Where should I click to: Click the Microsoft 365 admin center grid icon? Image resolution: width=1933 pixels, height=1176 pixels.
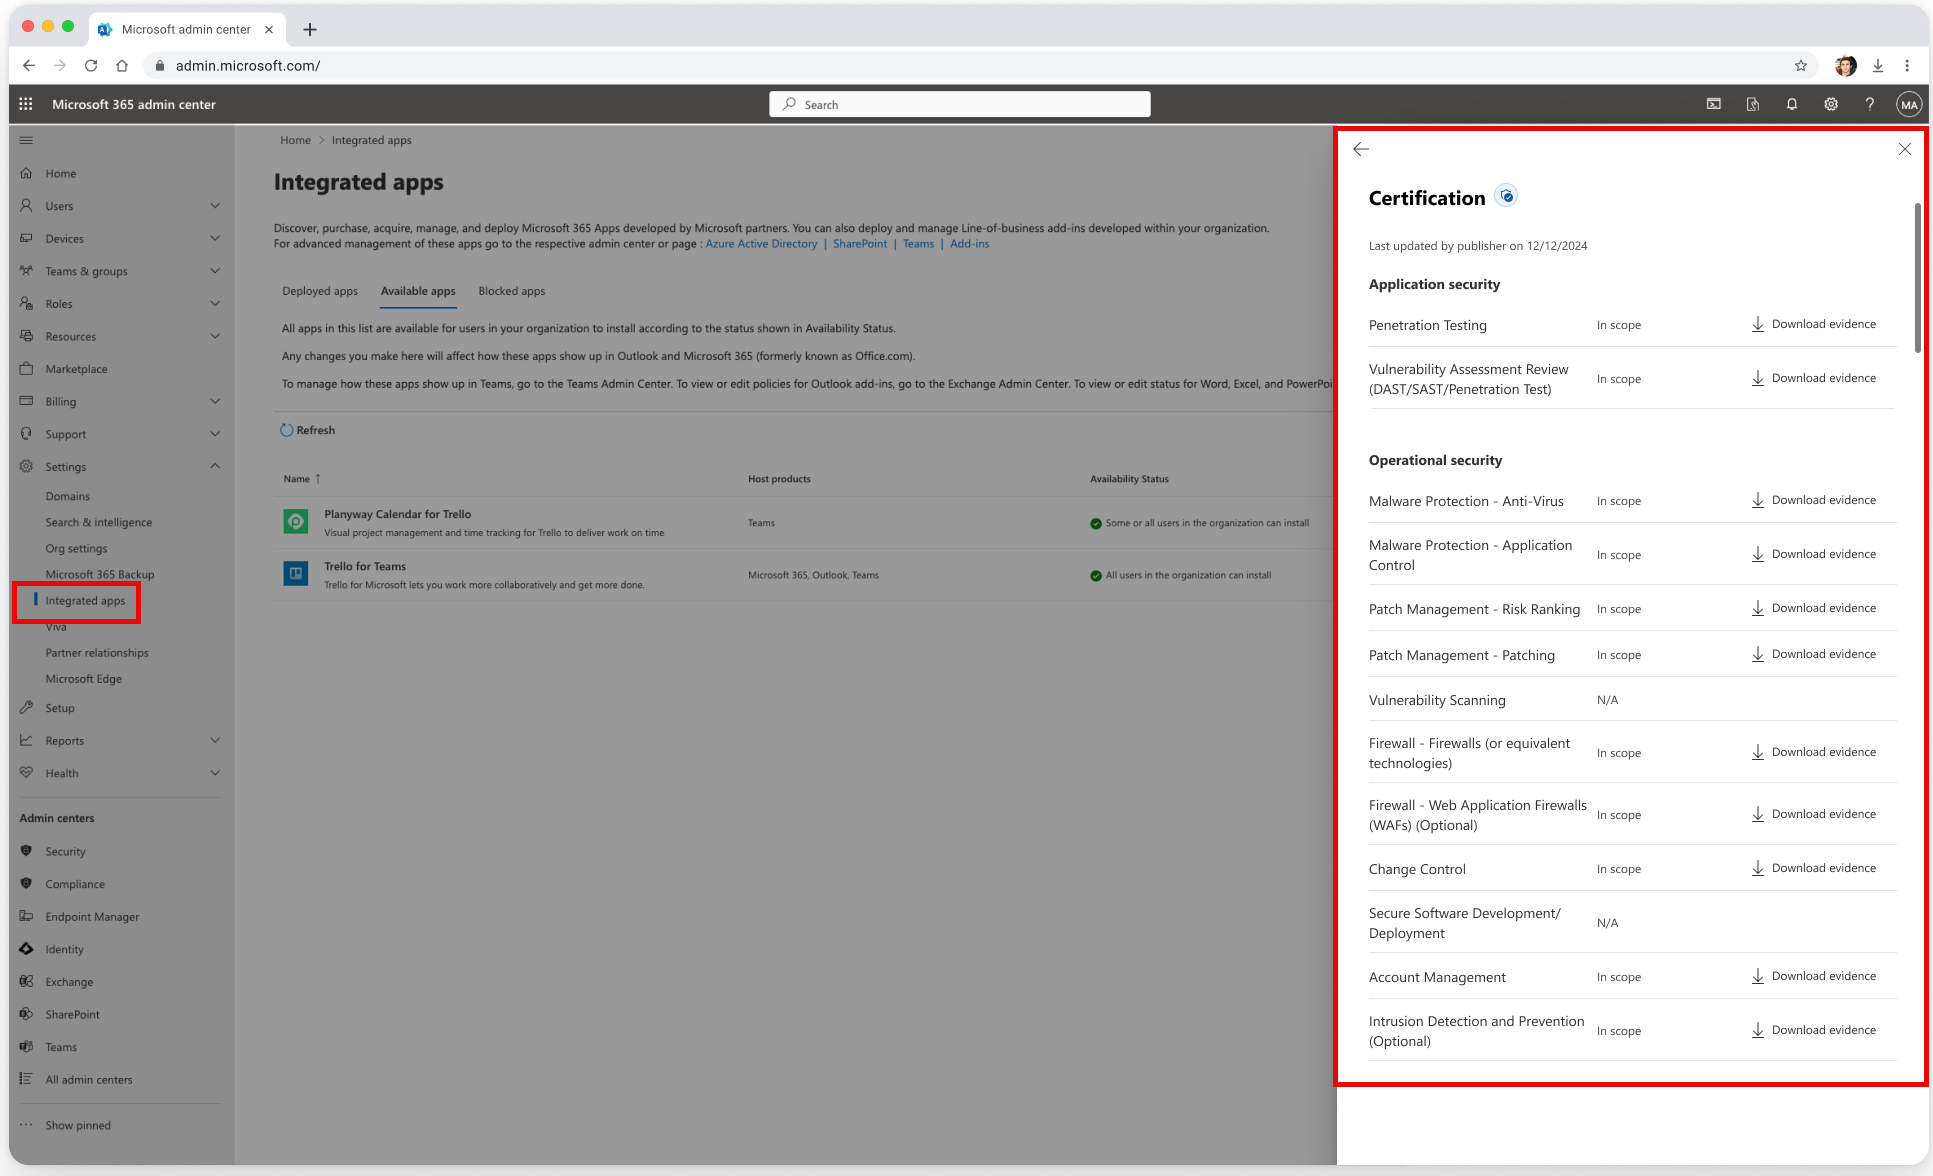coord(26,104)
